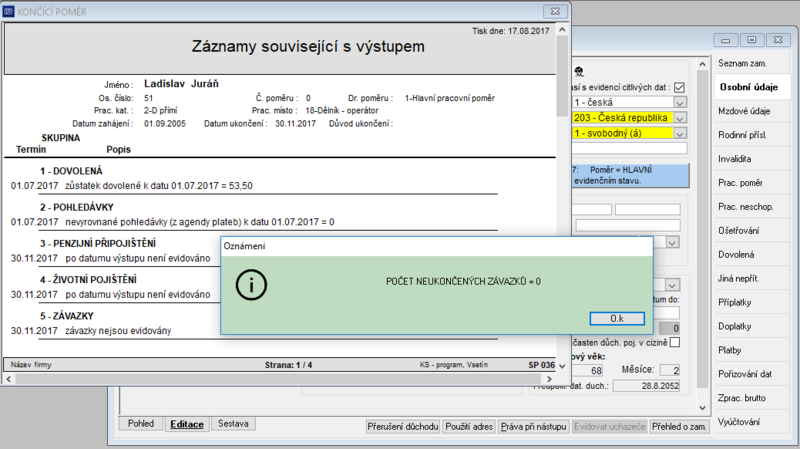Open the dropdown beside Ošetřování row

coord(672,242)
